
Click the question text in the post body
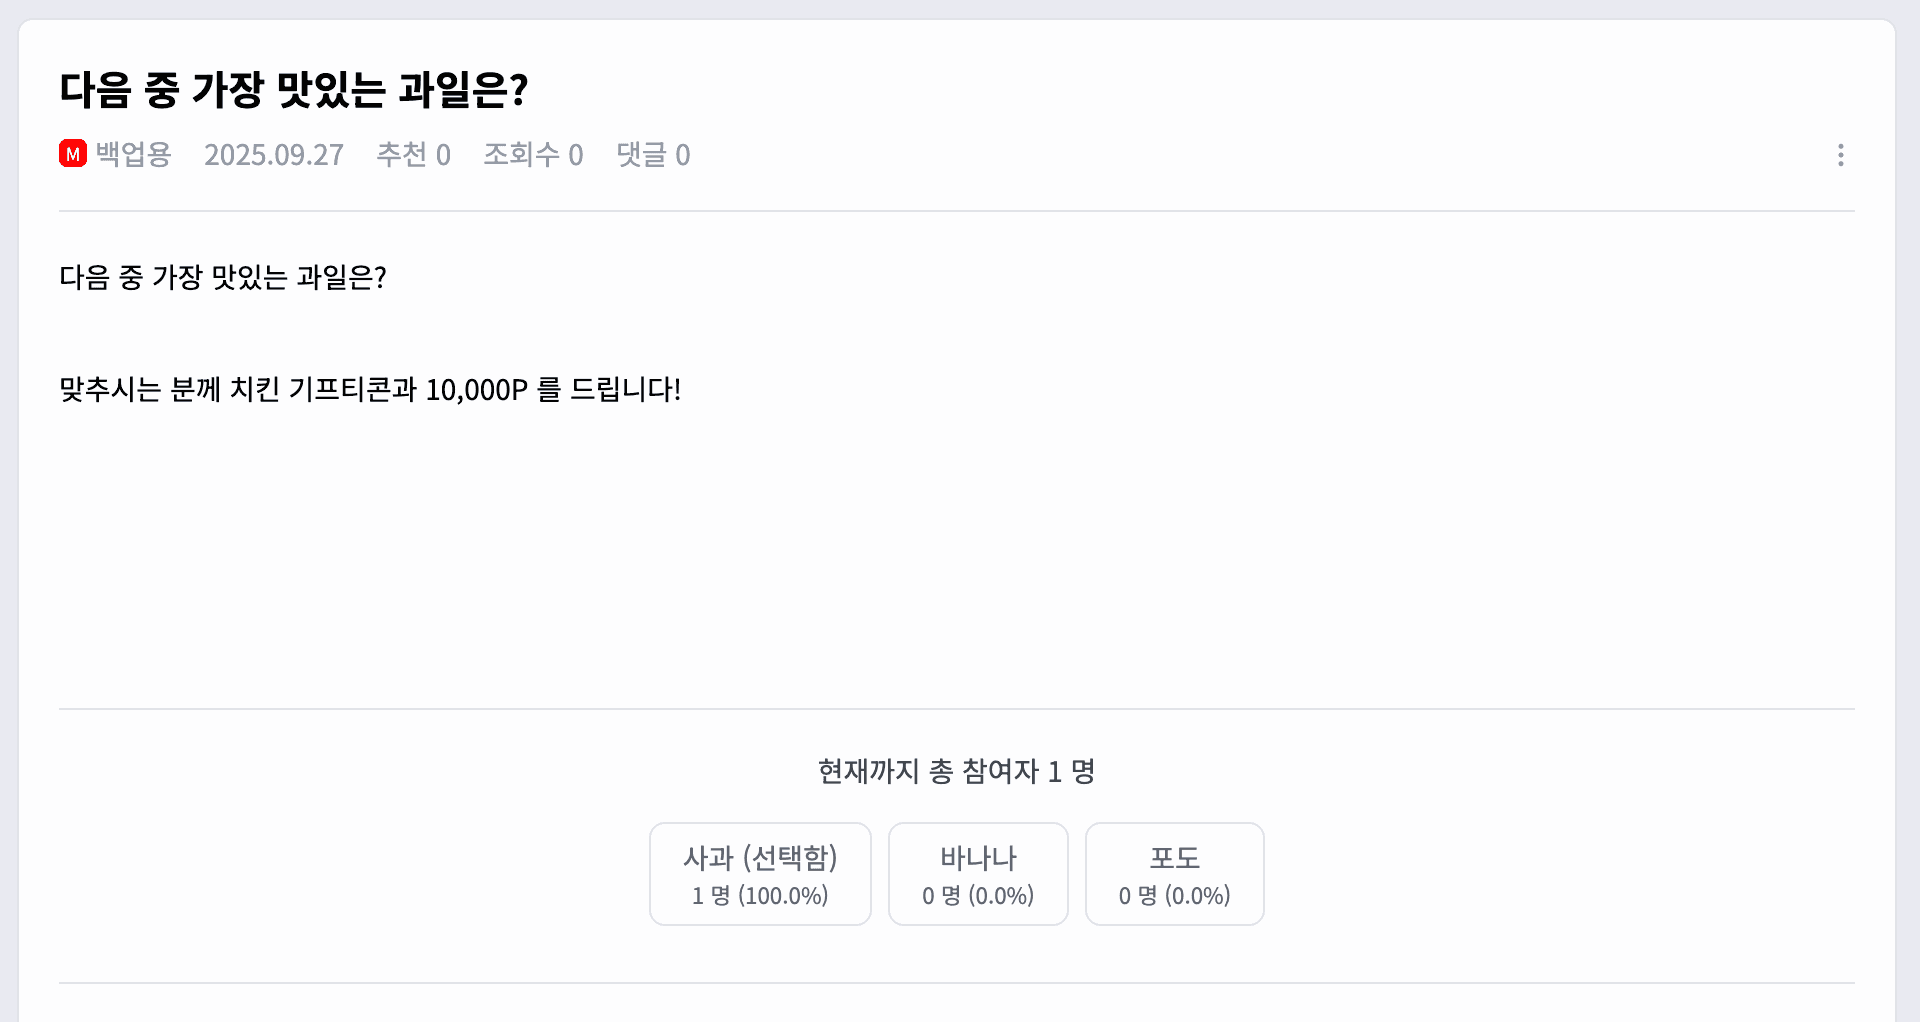pos(223,278)
